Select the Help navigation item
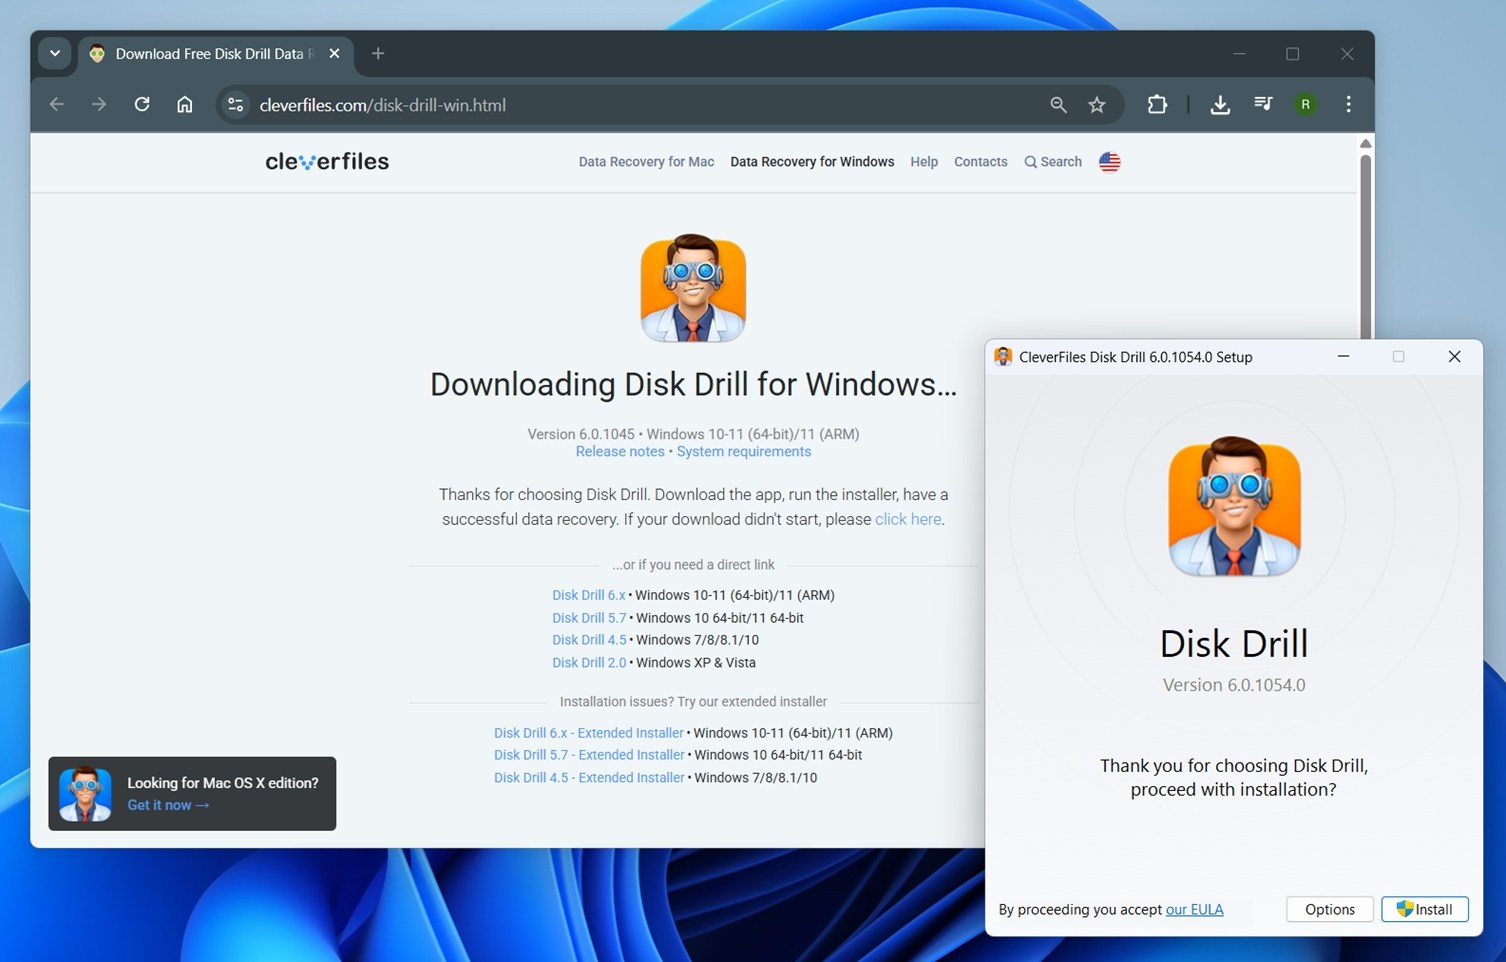1506x962 pixels. click(924, 162)
